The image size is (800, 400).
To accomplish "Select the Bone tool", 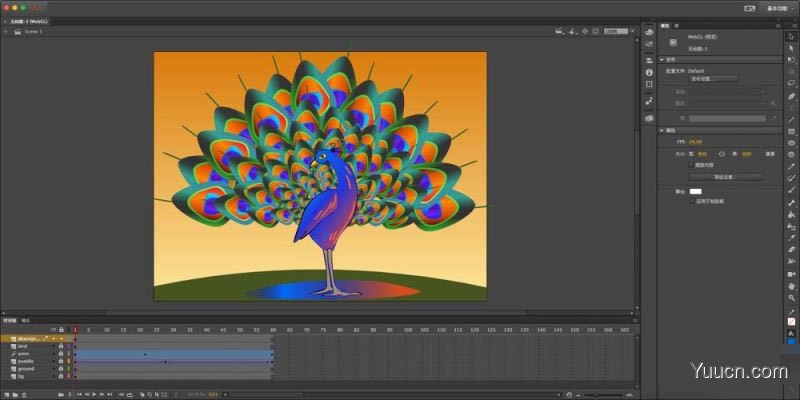I will (x=791, y=203).
